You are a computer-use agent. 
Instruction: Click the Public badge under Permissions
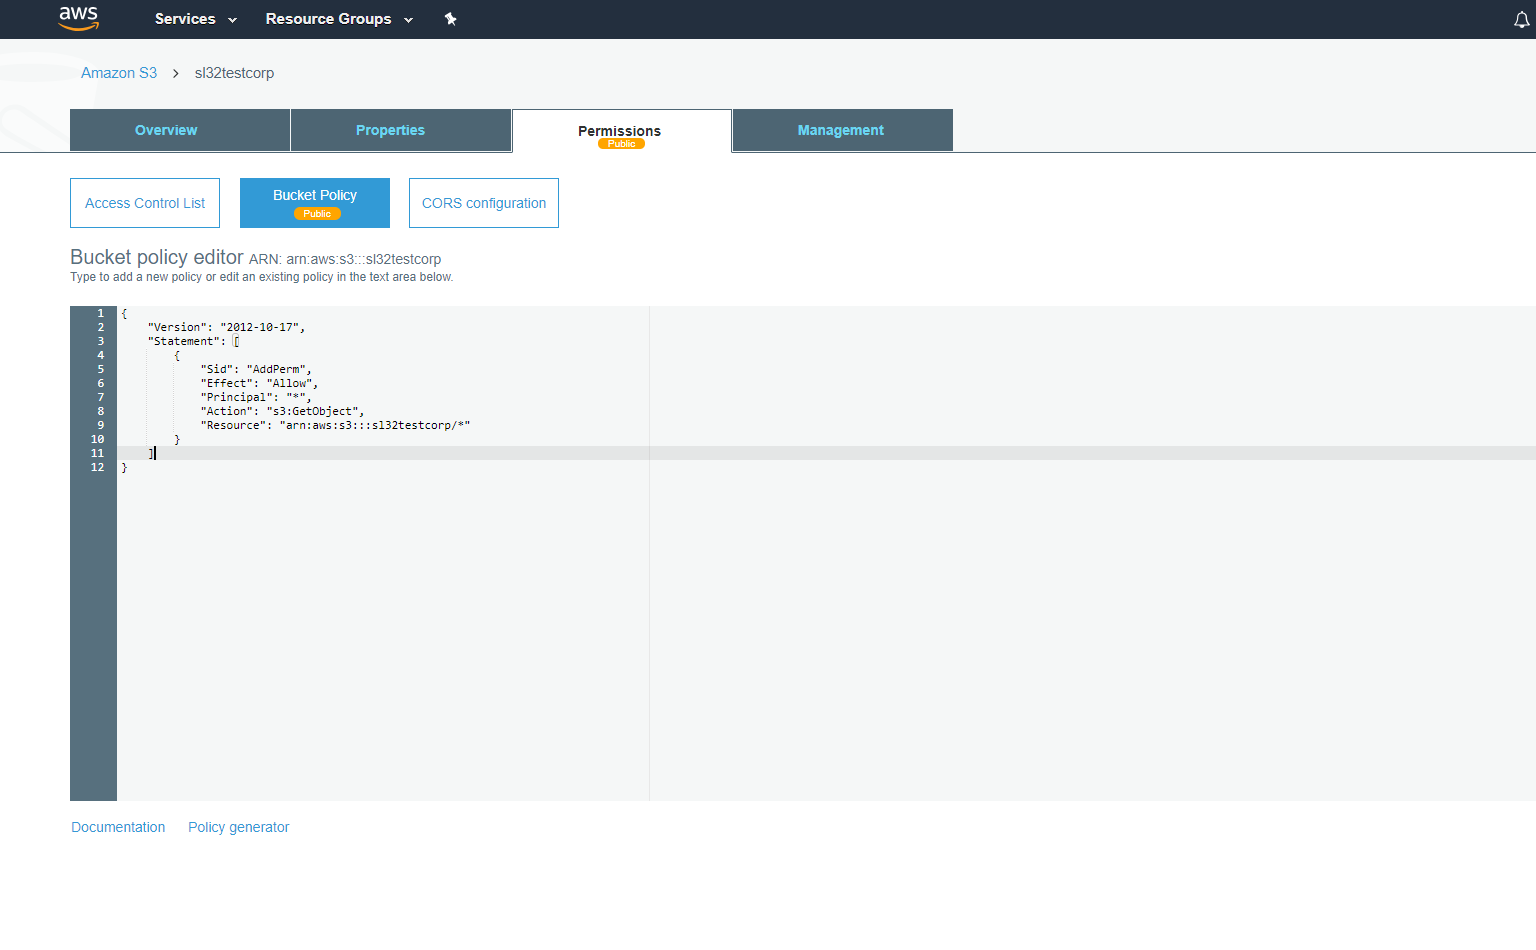pyautogui.click(x=621, y=144)
